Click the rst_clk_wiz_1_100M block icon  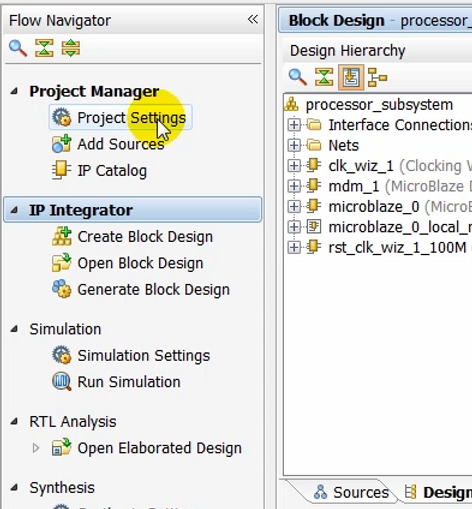pyautogui.click(x=314, y=247)
